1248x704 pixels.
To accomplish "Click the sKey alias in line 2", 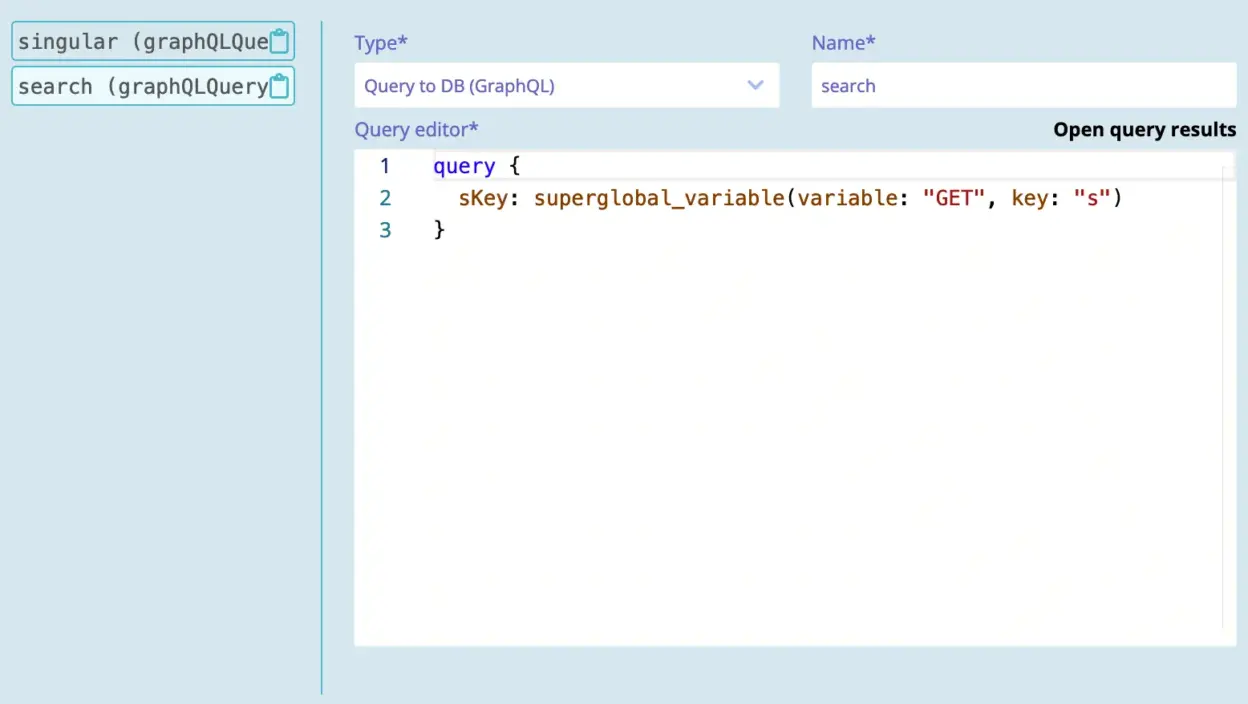I will click(482, 198).
